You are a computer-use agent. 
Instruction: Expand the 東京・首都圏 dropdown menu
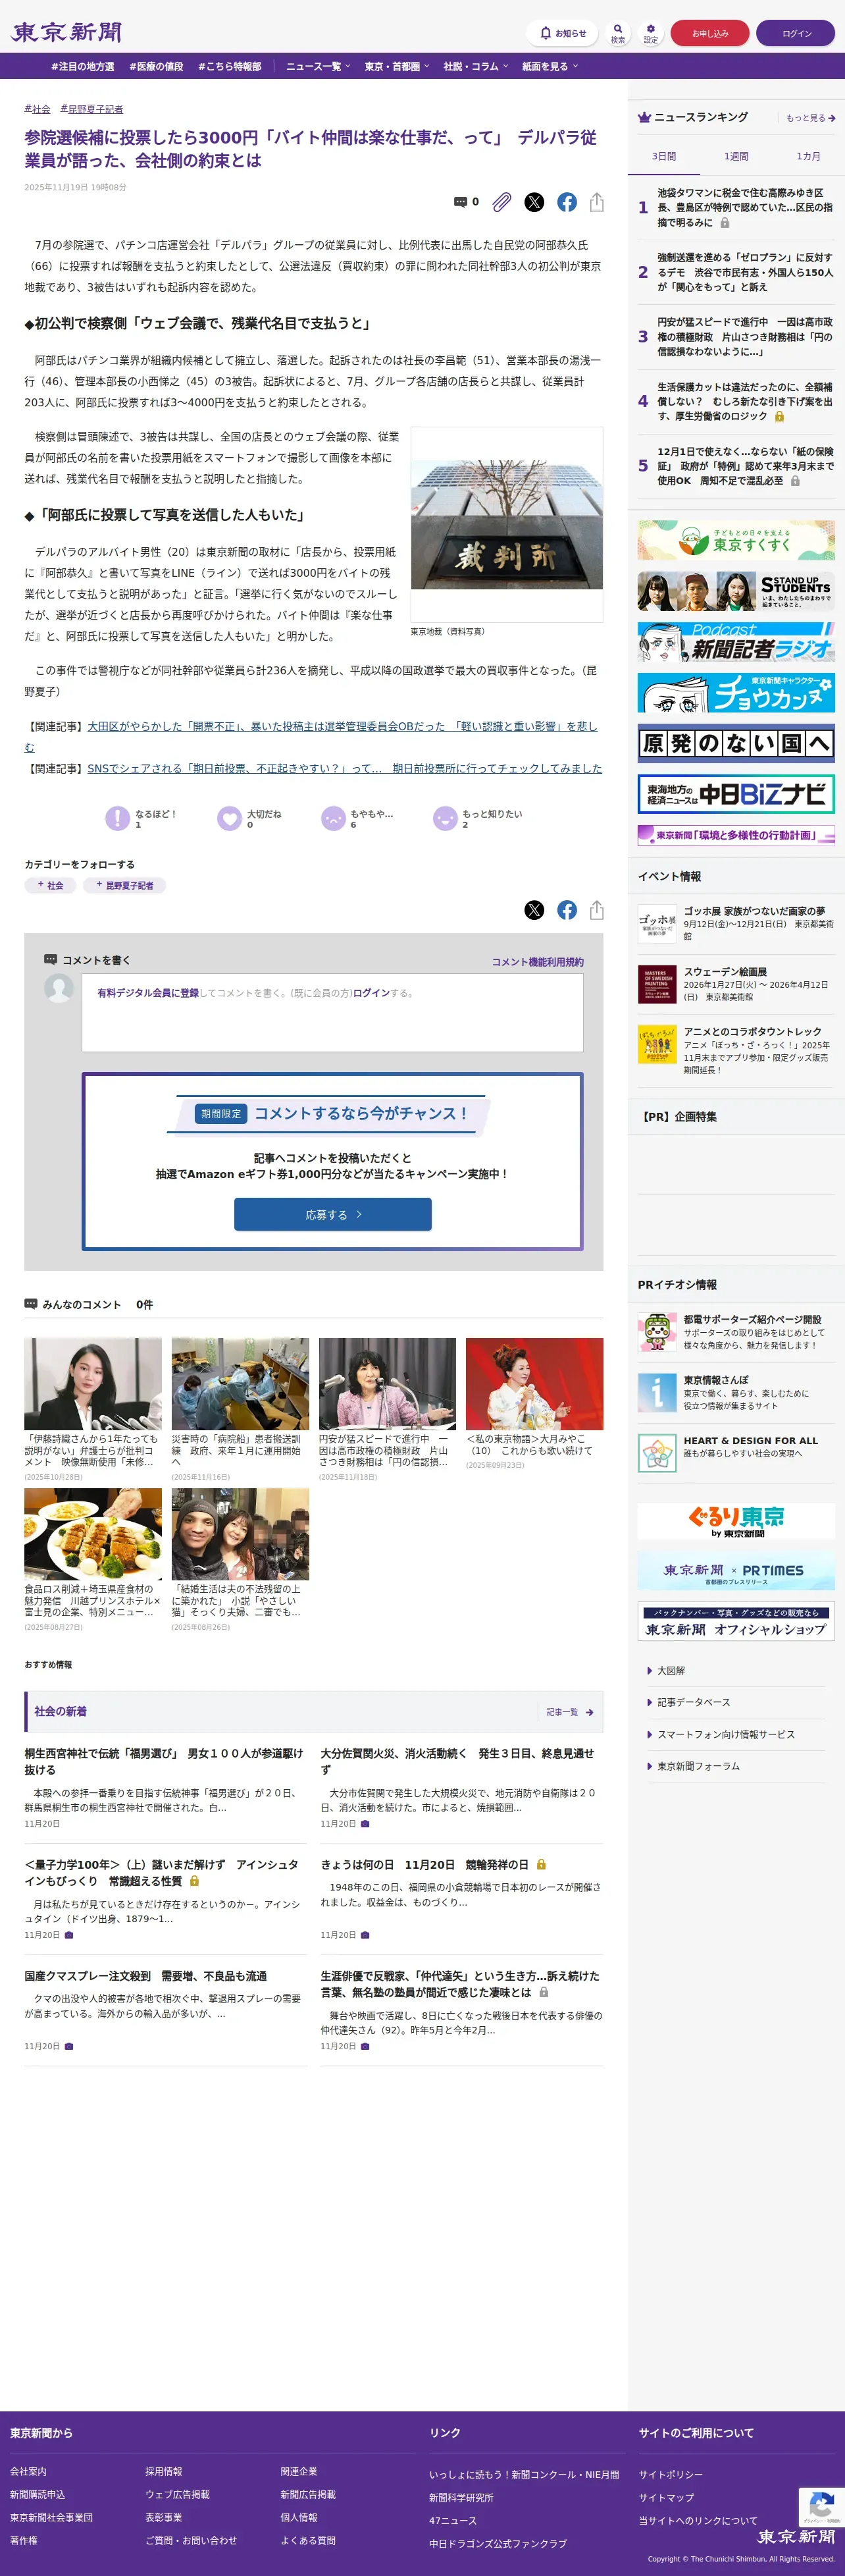coord(397,67)
